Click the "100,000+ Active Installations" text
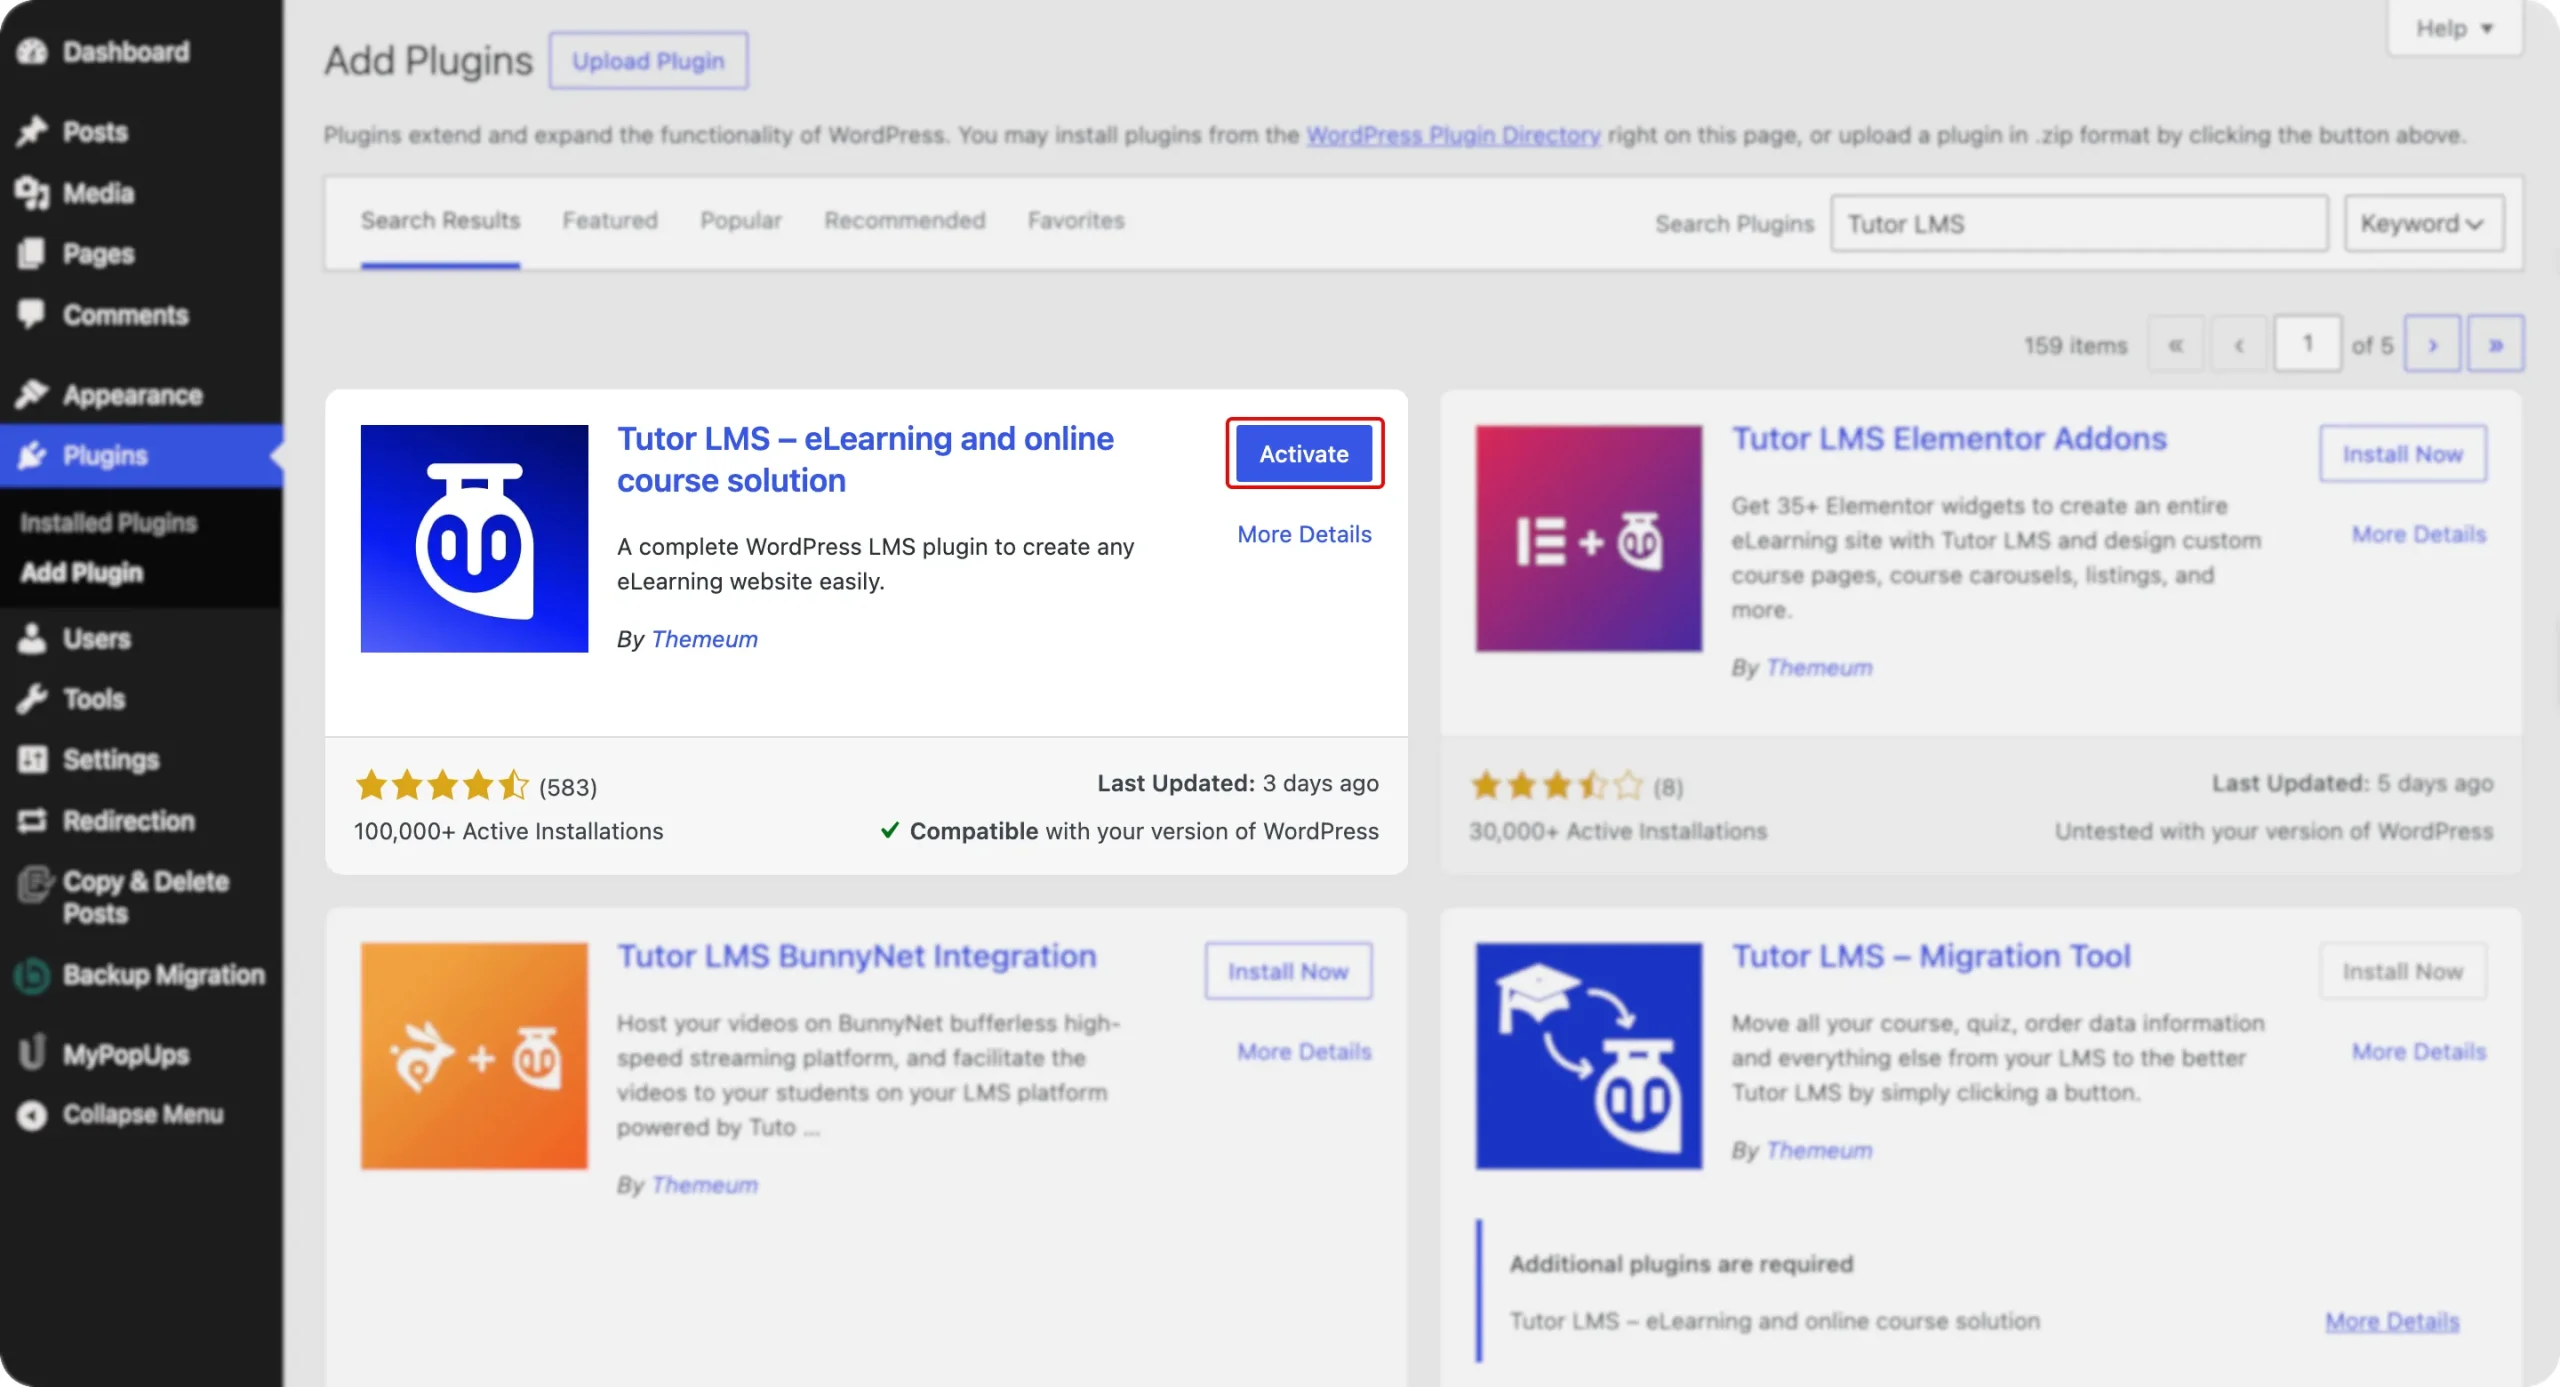This screenshot has height=1387, width=2560. click(508, 831)
